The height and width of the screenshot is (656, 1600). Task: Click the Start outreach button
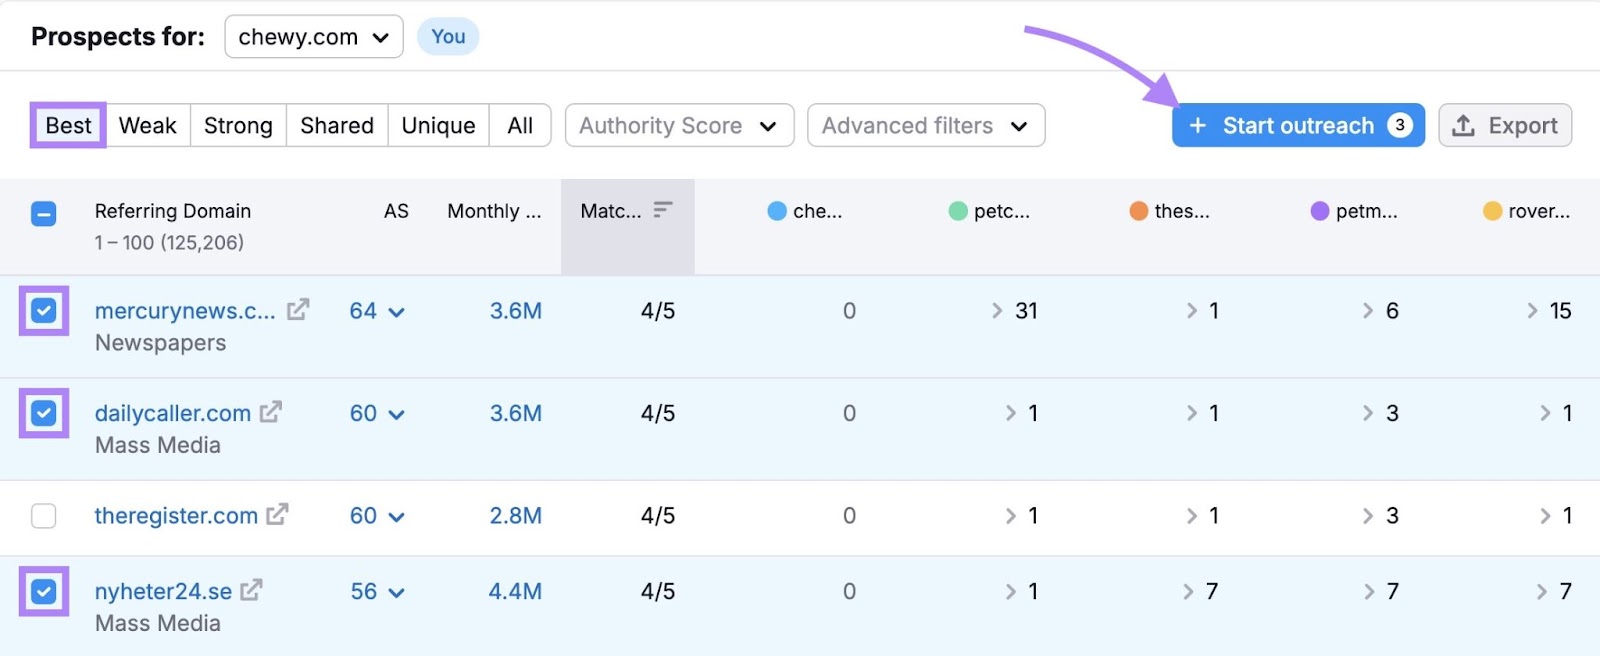point(1297,126)
